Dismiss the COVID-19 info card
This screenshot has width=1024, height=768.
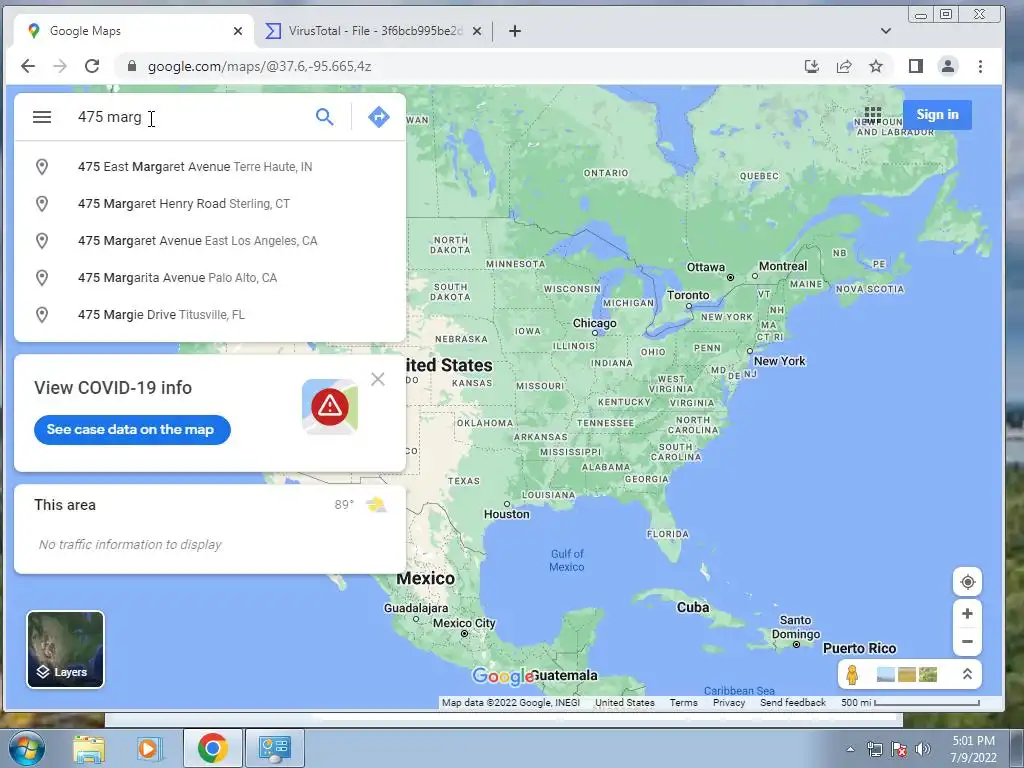point(377,379)
